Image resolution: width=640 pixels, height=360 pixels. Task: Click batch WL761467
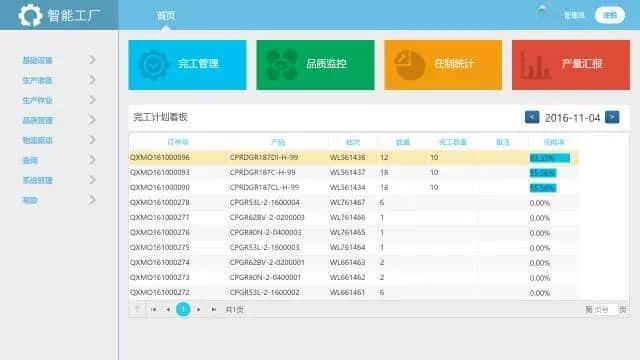click(x=347, y=202)
